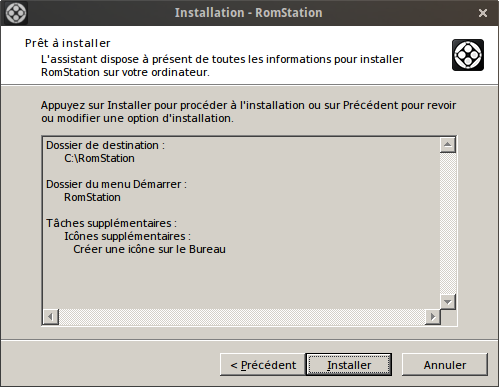
Task: Cancel setup with the Annuler button
Action: (445, 365)
